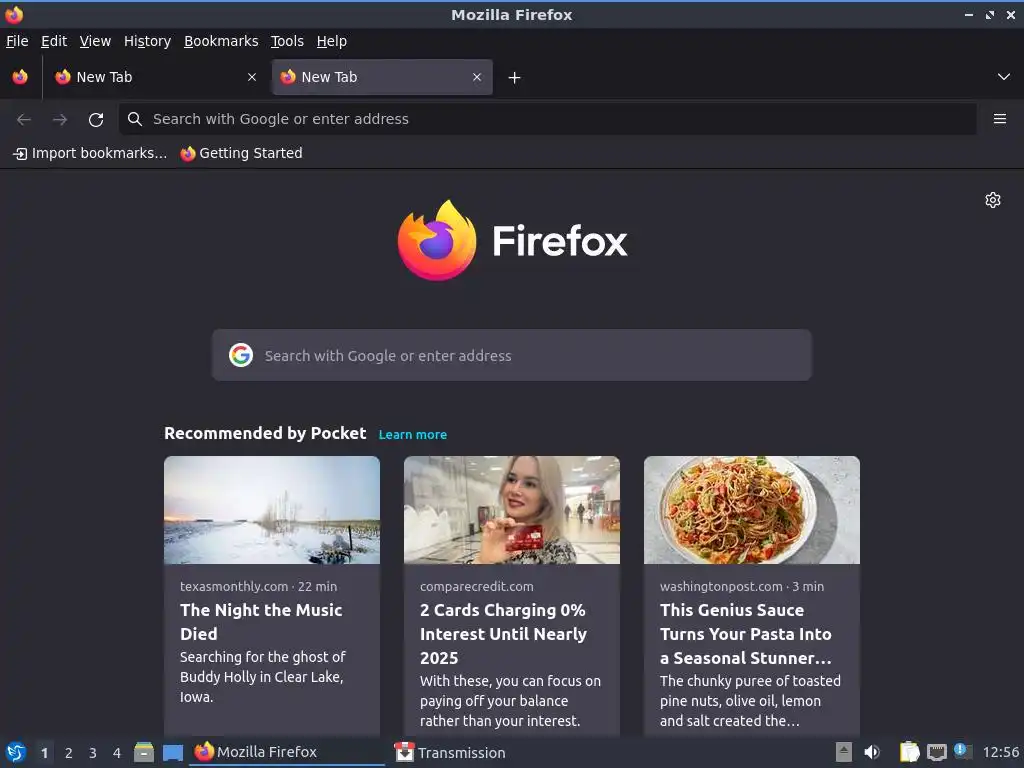Screen dimensions: 1024x768
Task: Switch to workspace 1 in the pager
Action: [x=44, y=753]
